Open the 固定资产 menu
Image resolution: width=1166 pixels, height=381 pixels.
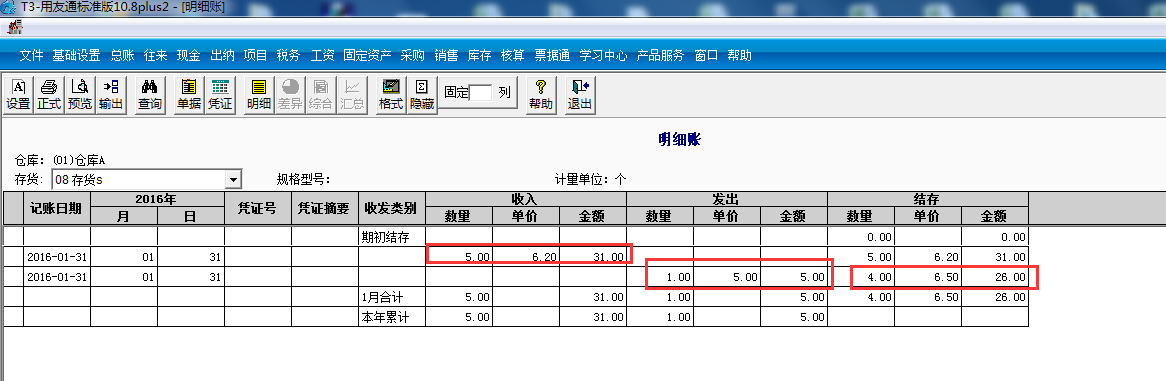tap(367, 55)
